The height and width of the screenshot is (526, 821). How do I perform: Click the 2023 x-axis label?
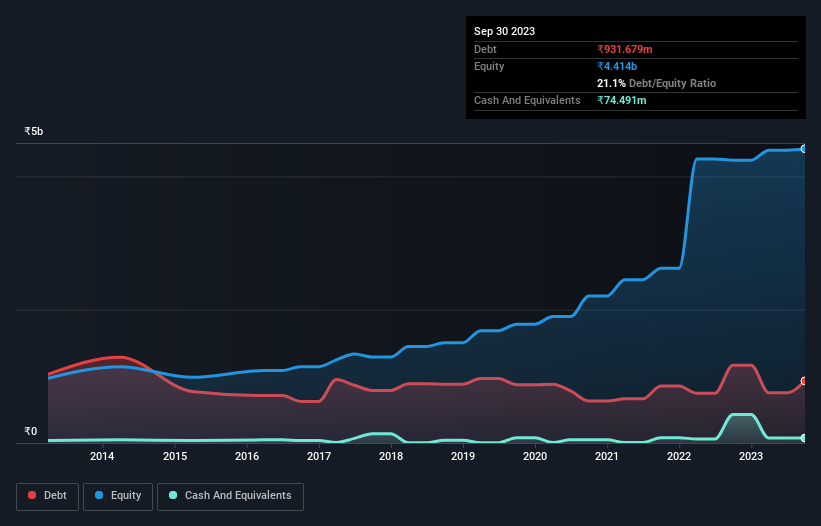(751, 456)
